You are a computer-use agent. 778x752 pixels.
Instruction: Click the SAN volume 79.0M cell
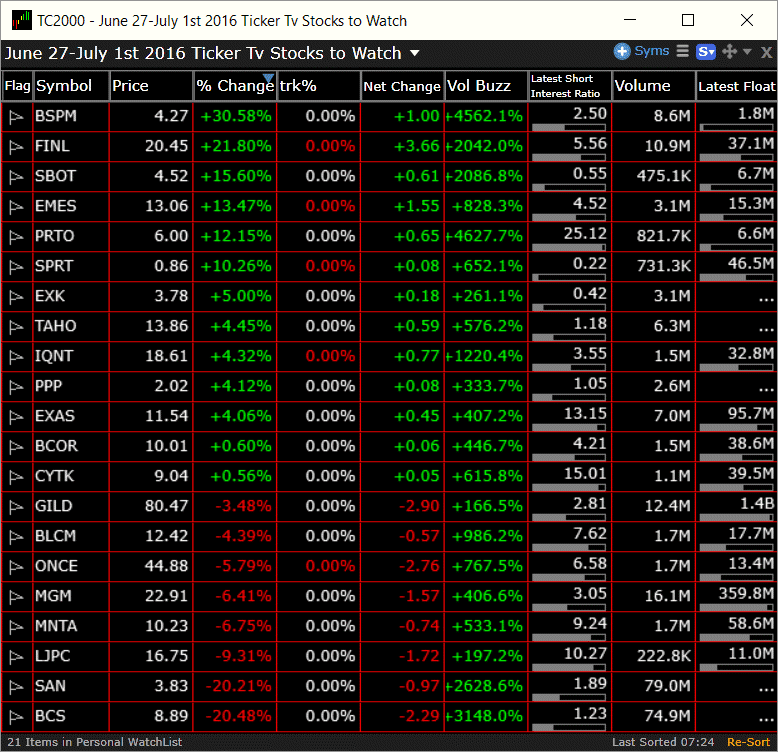(653, 687)
